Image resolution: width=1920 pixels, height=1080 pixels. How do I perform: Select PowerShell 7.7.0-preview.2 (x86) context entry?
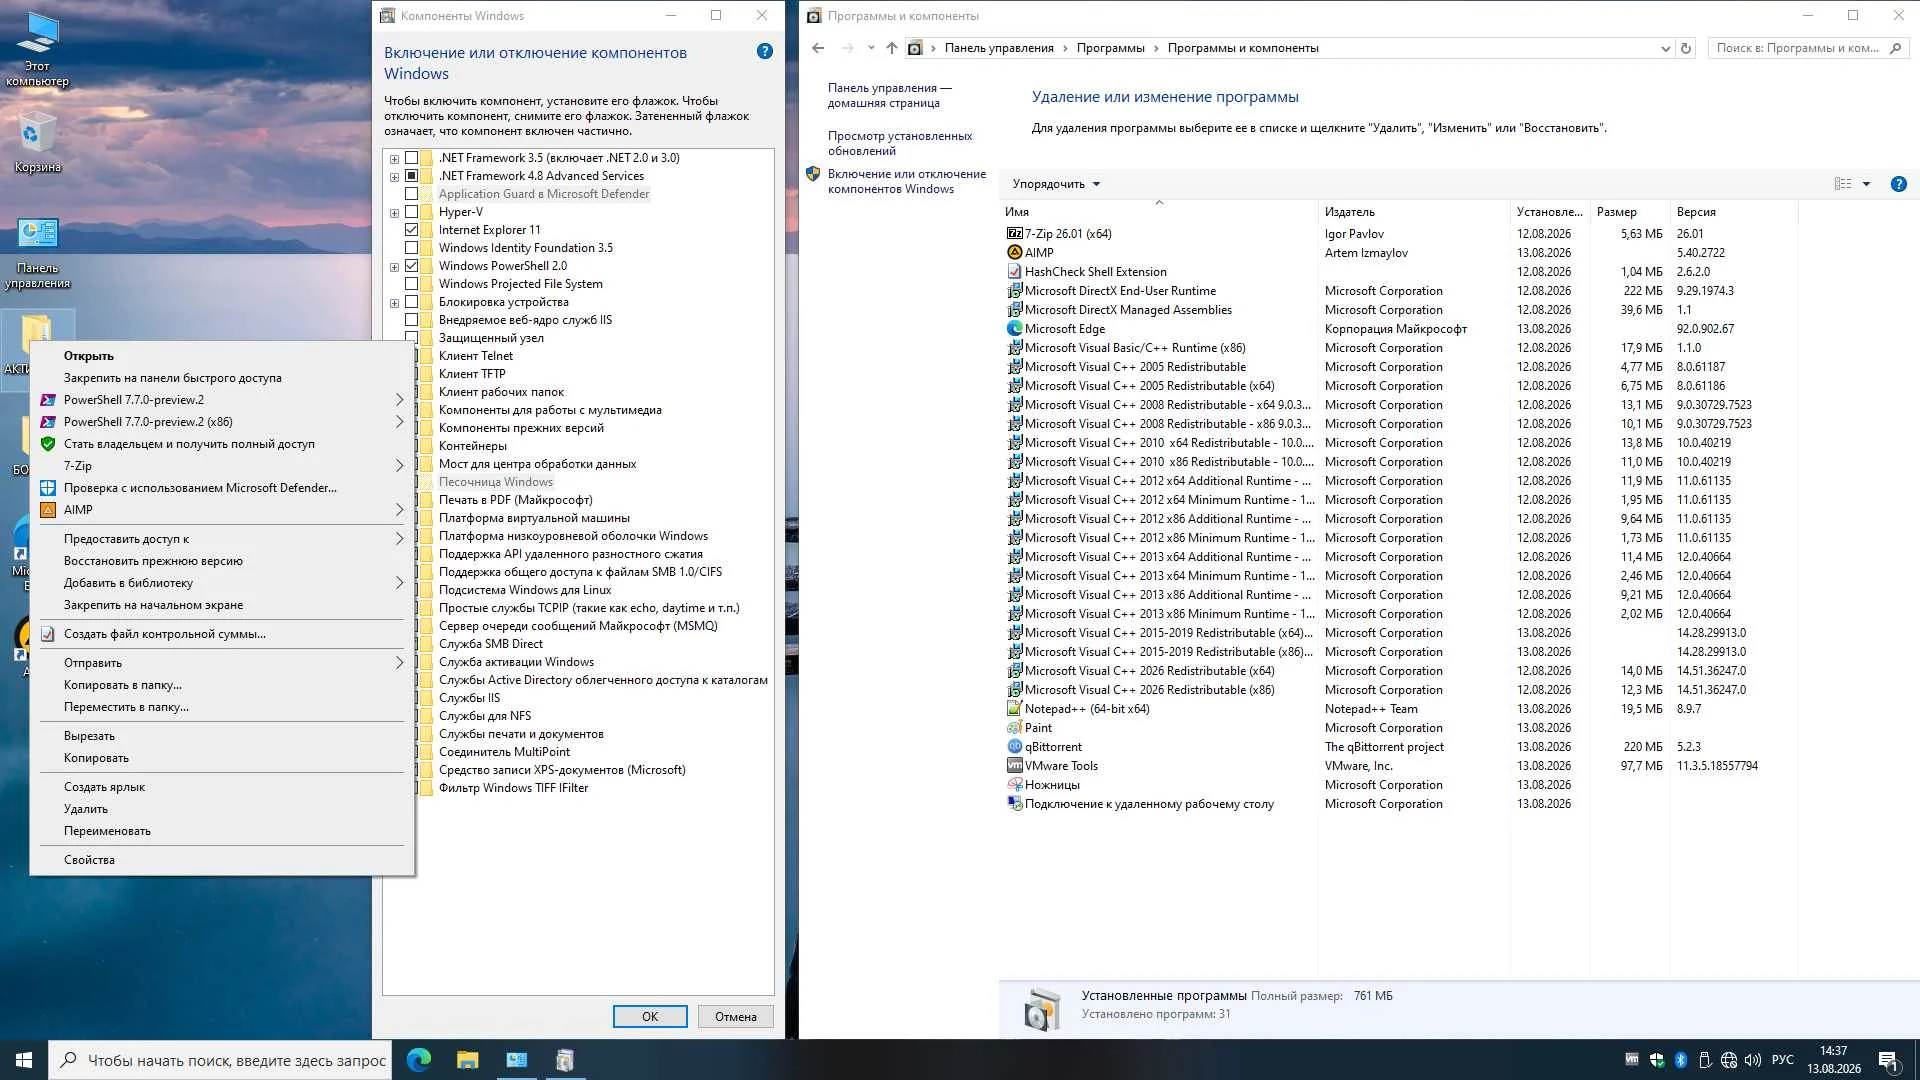(x=222, y=422)
